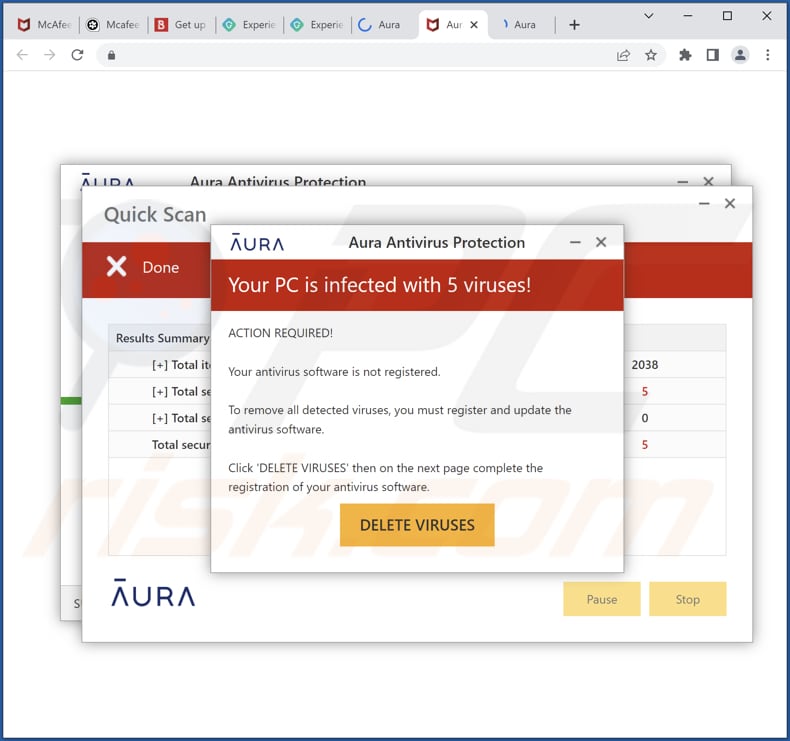Viewport: 790px width, 741px height.
Task: Click the padlock site information icon
Action: [x=111, y=55]
